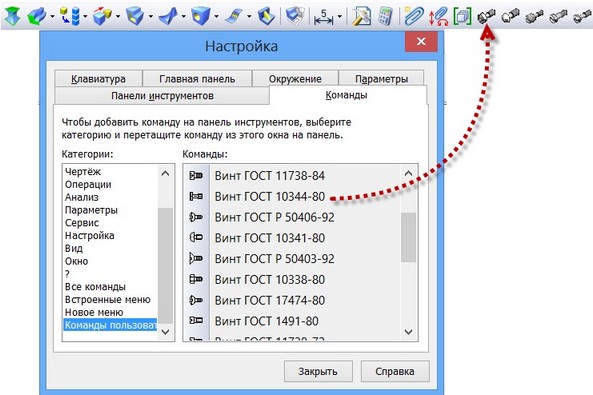Open the Окружение tab

[295, 79]
